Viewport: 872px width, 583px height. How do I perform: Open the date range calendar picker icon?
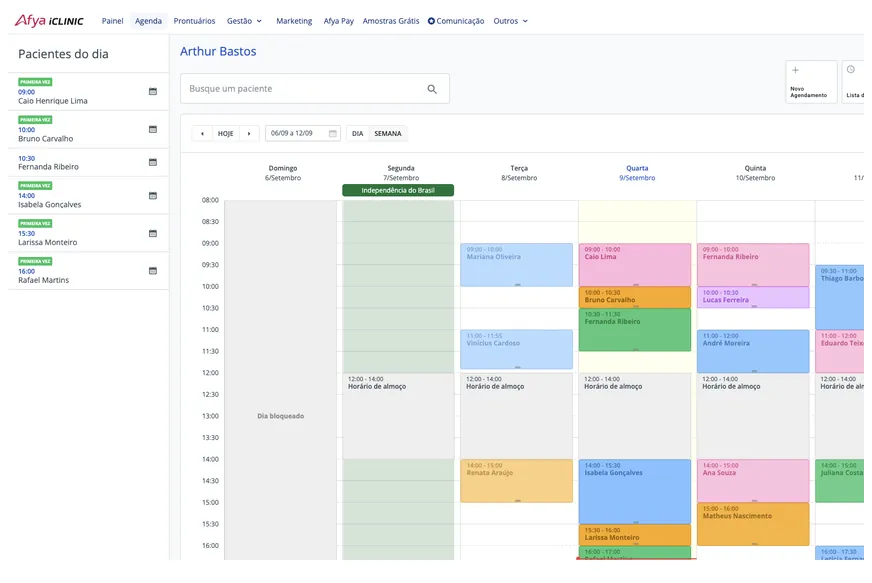pos(333,134)
